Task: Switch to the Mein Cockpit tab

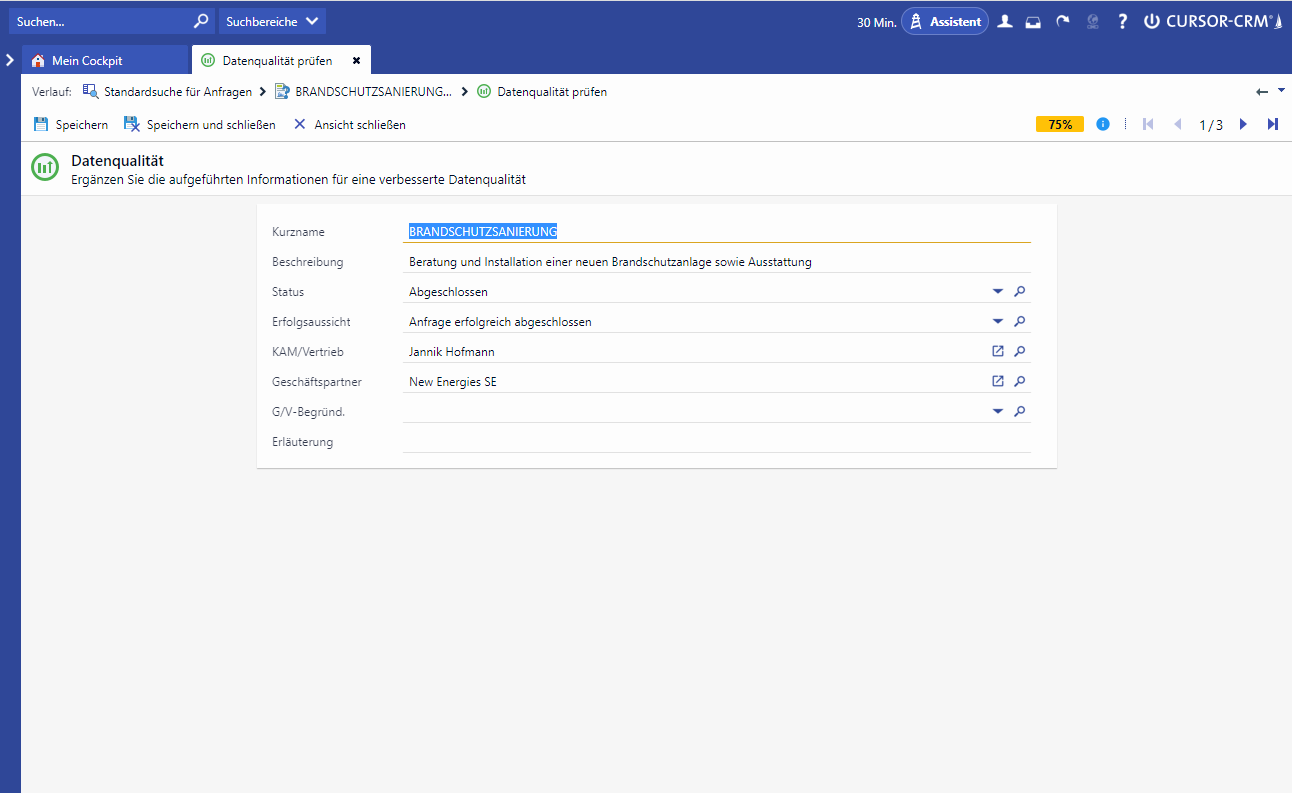Action: click(87, 61)
